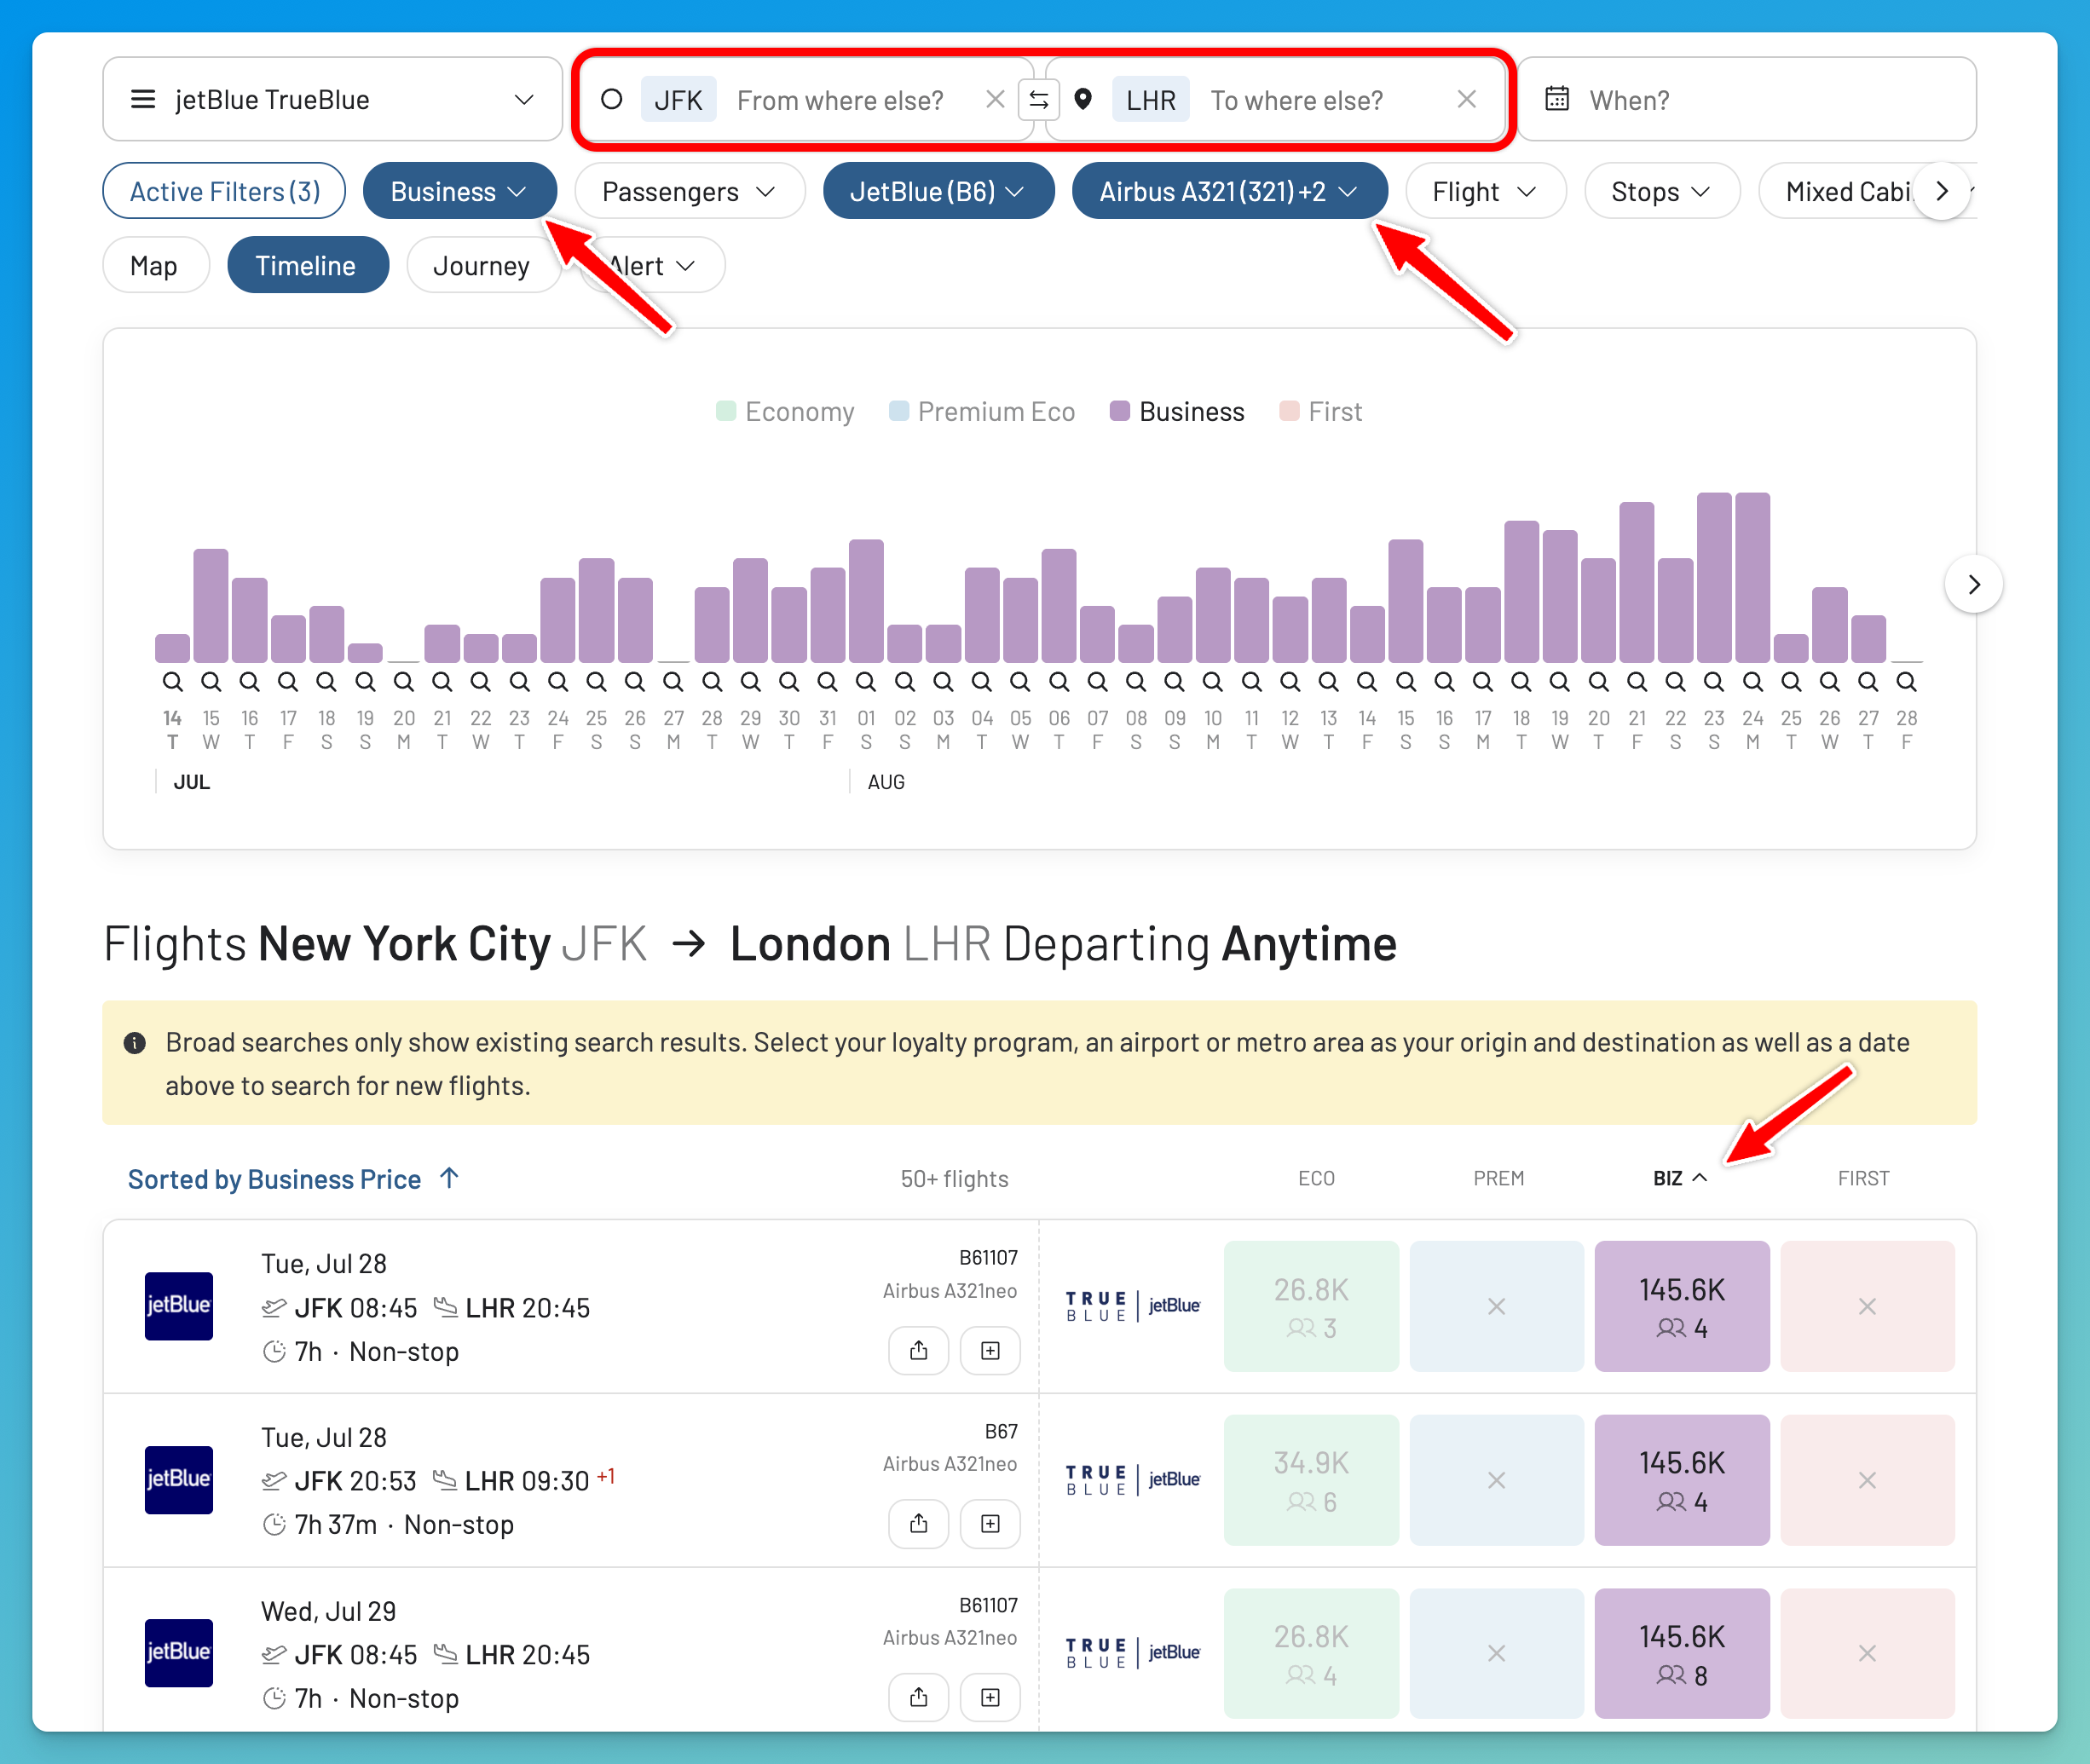2090x1764 pixels.
Task: Expand the Passengers filter
Action: pos(689,191)
